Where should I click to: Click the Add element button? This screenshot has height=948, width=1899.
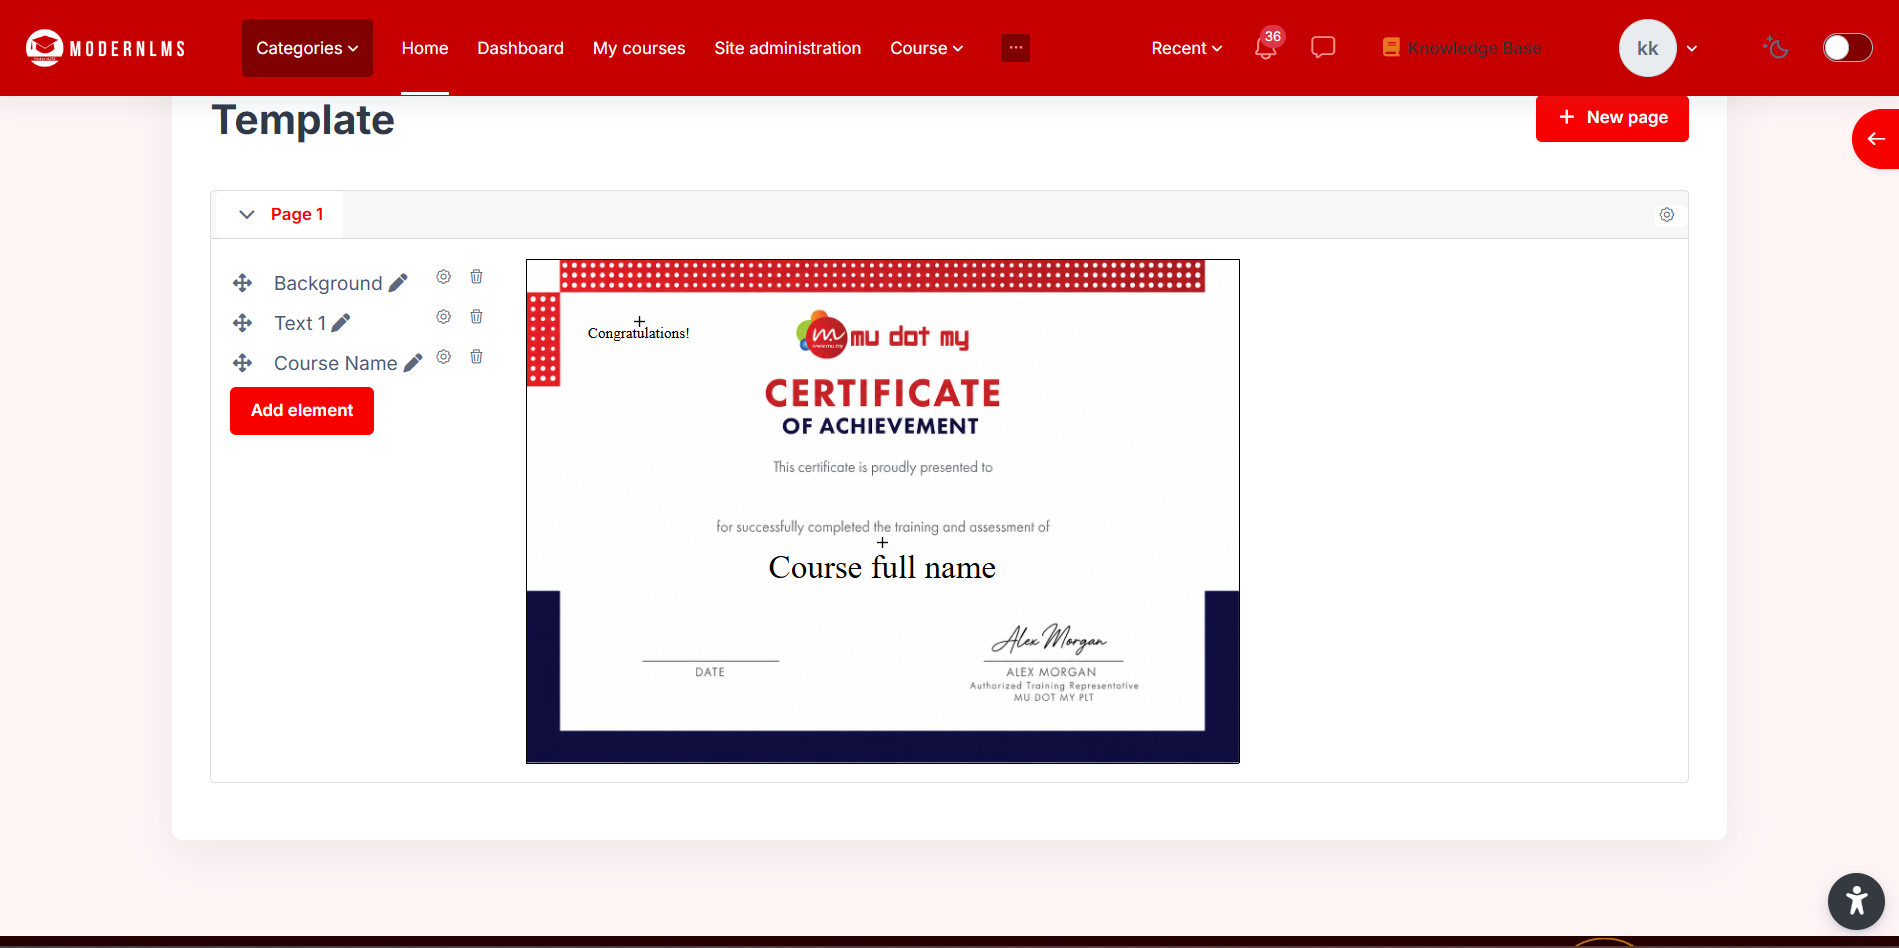302,411
